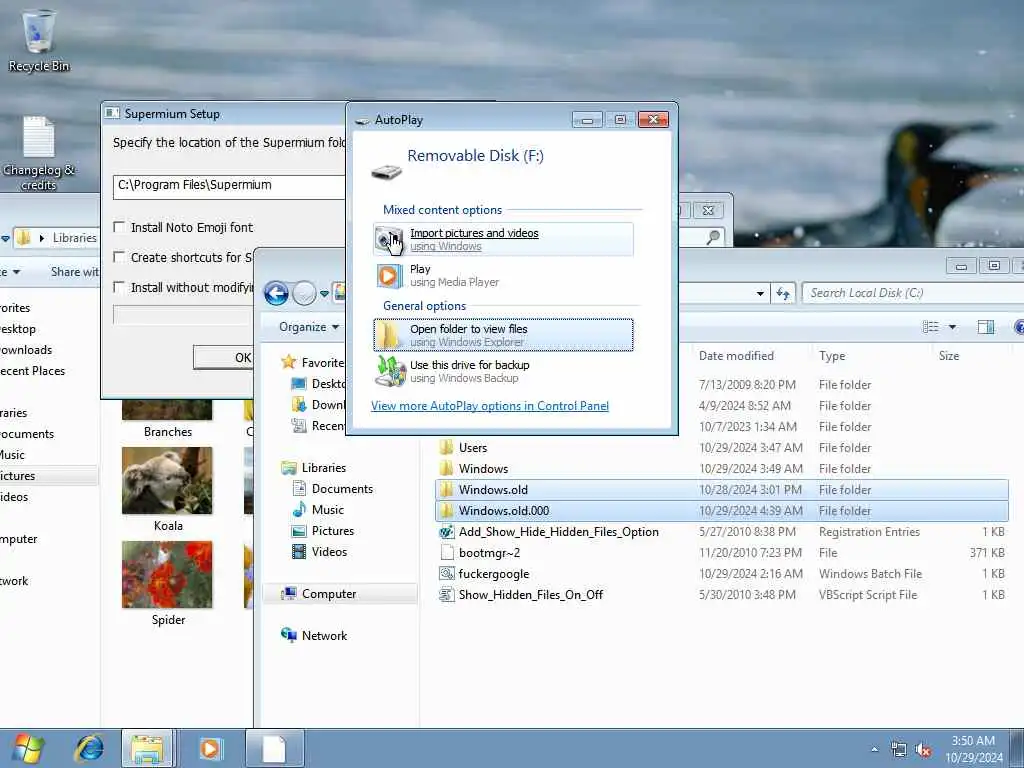
Task: Open Windows Explorer from the taskbar
Action: (148, 748)
